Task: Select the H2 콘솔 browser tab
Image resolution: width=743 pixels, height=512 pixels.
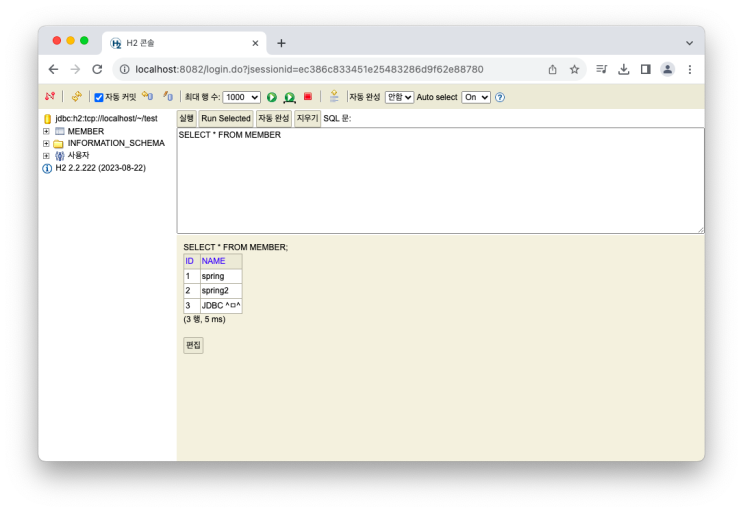Action: click(180, 43)
